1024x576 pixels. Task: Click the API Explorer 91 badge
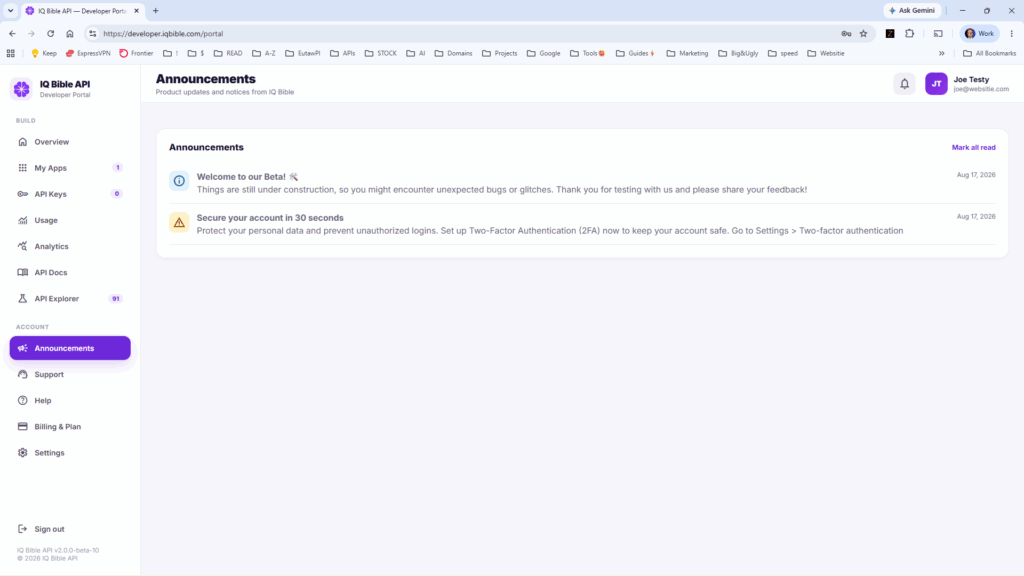(x=116, y=298)
